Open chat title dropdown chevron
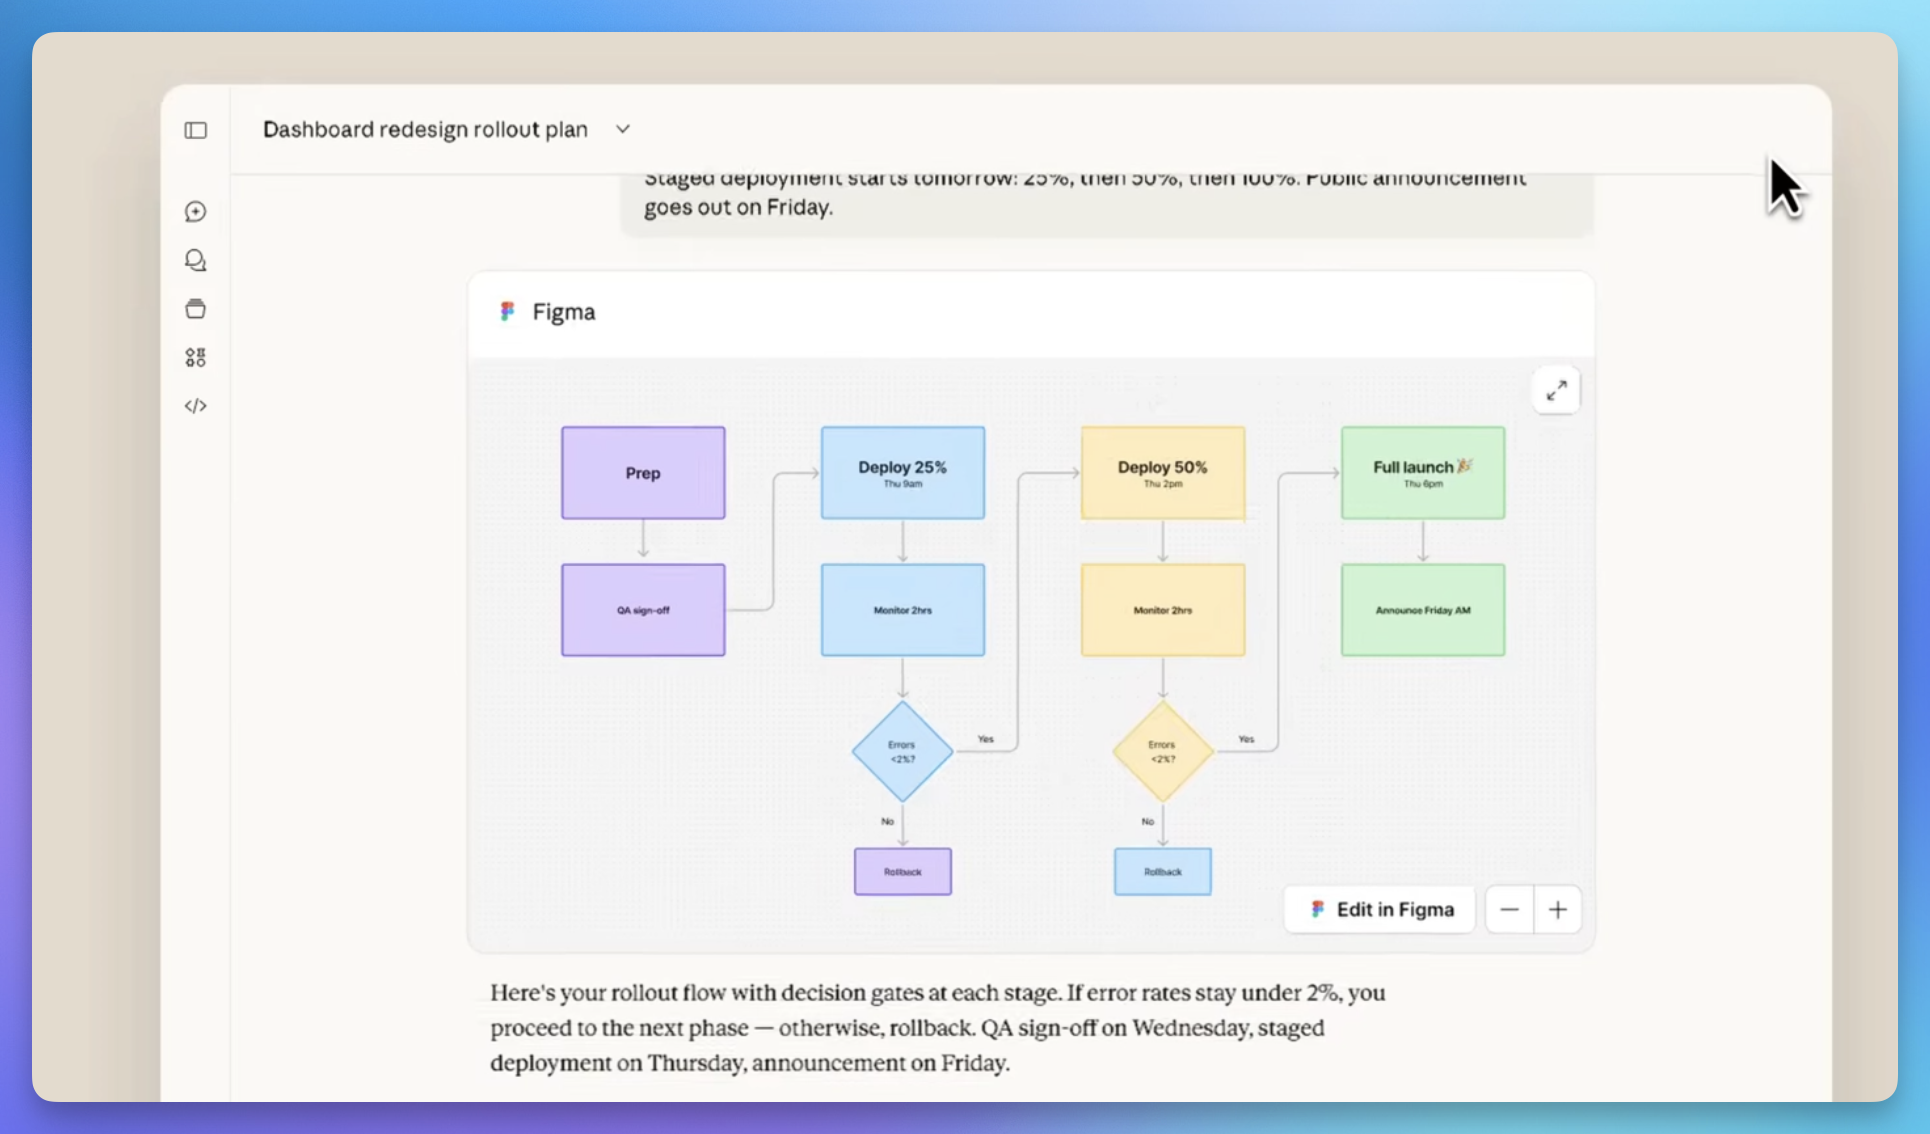This screenshot has height=1134, width=1930. (x=623, y=129)
